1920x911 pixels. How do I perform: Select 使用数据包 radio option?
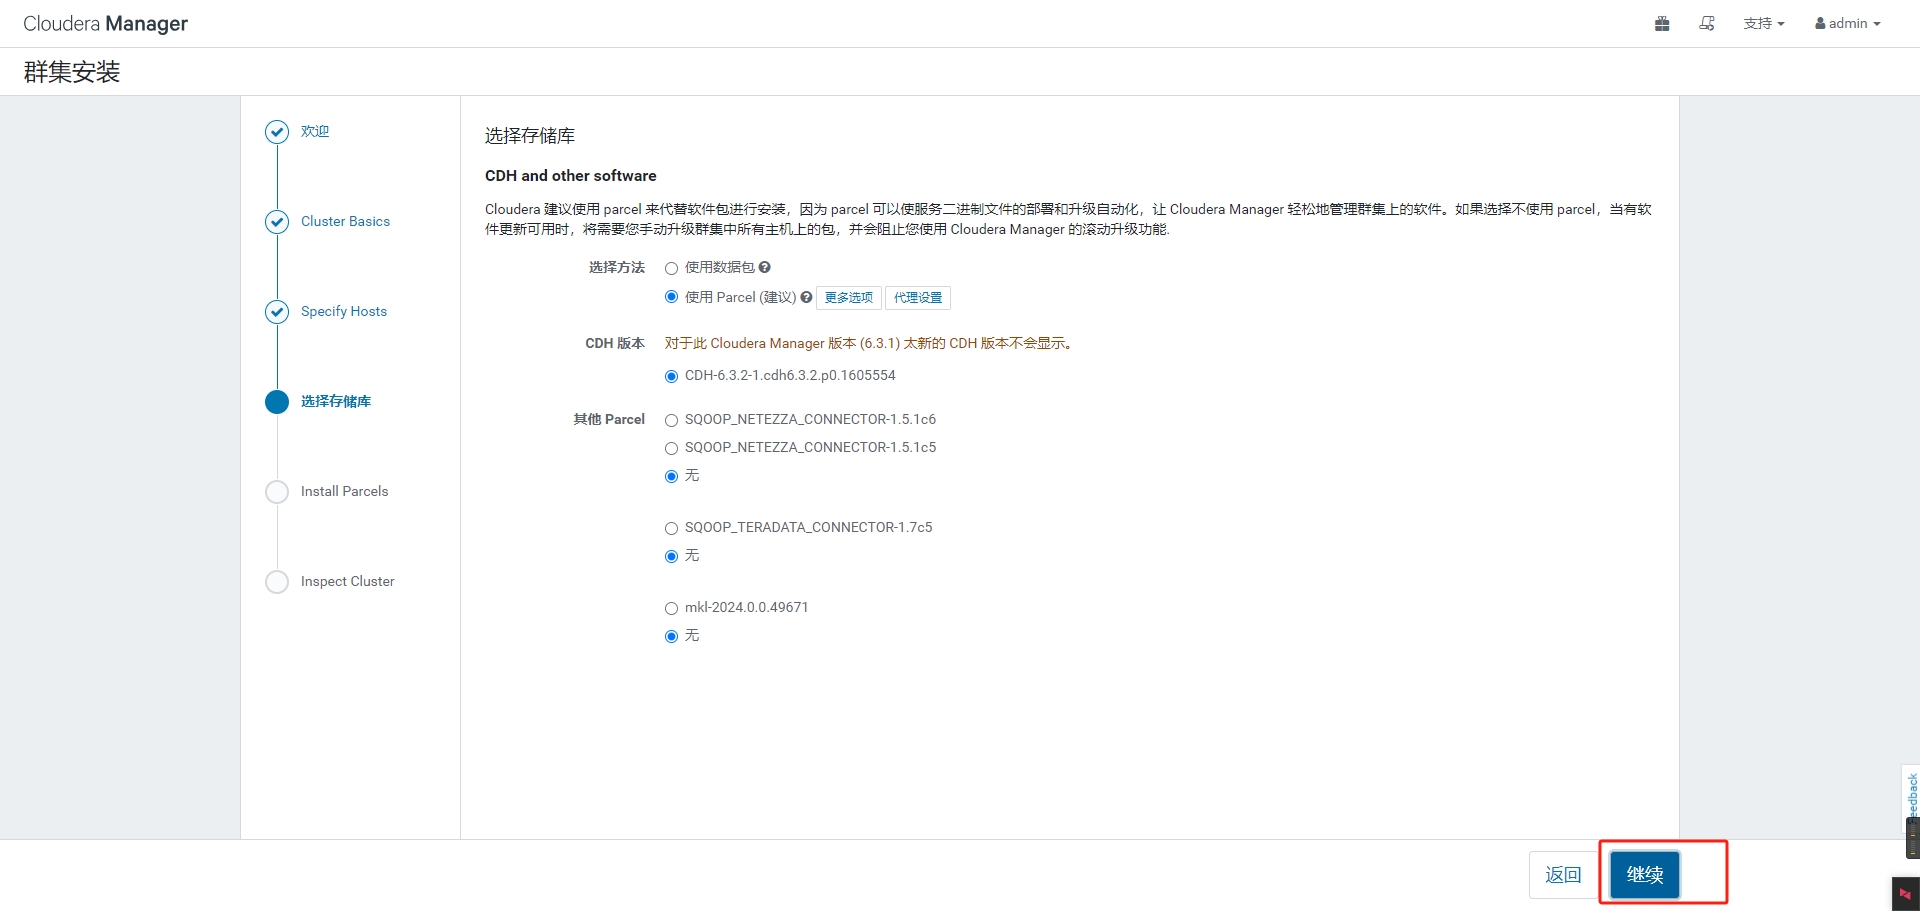coord(672,268)
